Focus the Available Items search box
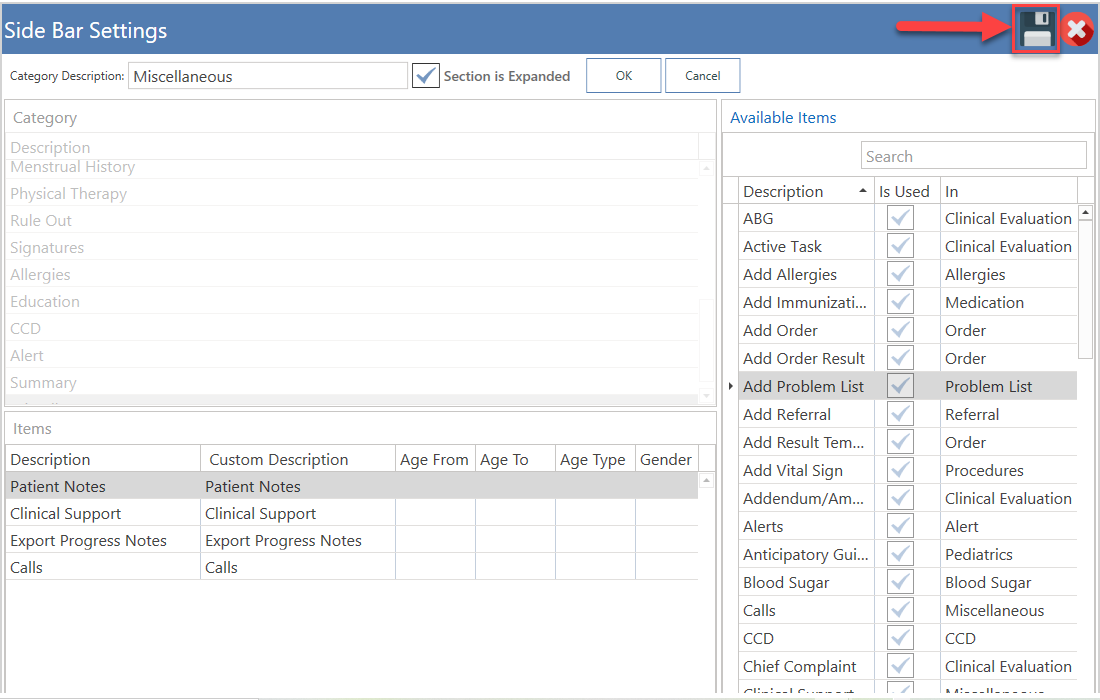Viewport: 1100px width, 700px height. click(973, 156)
